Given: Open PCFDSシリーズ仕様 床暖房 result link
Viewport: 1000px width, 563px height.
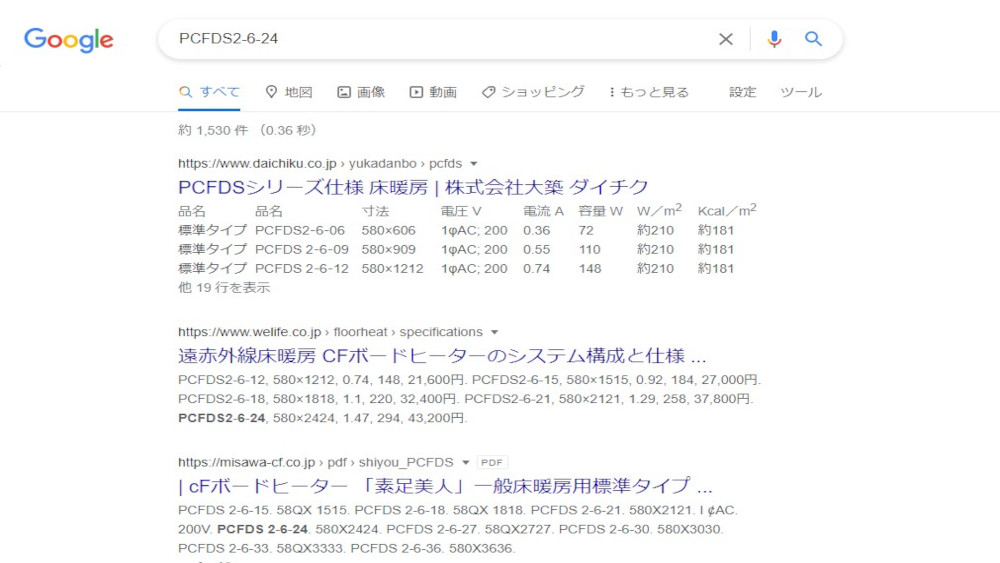Looking at the screenshot, I should pos(413,187).
